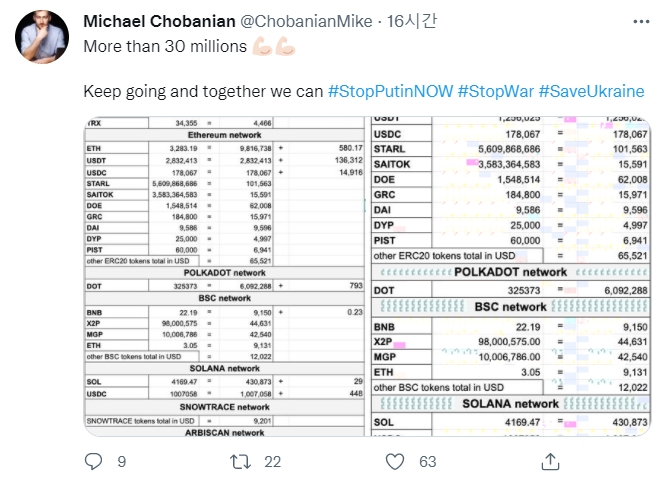Like the tweet with the heart icon
660x486 pixels.
[x=397, y=461]
